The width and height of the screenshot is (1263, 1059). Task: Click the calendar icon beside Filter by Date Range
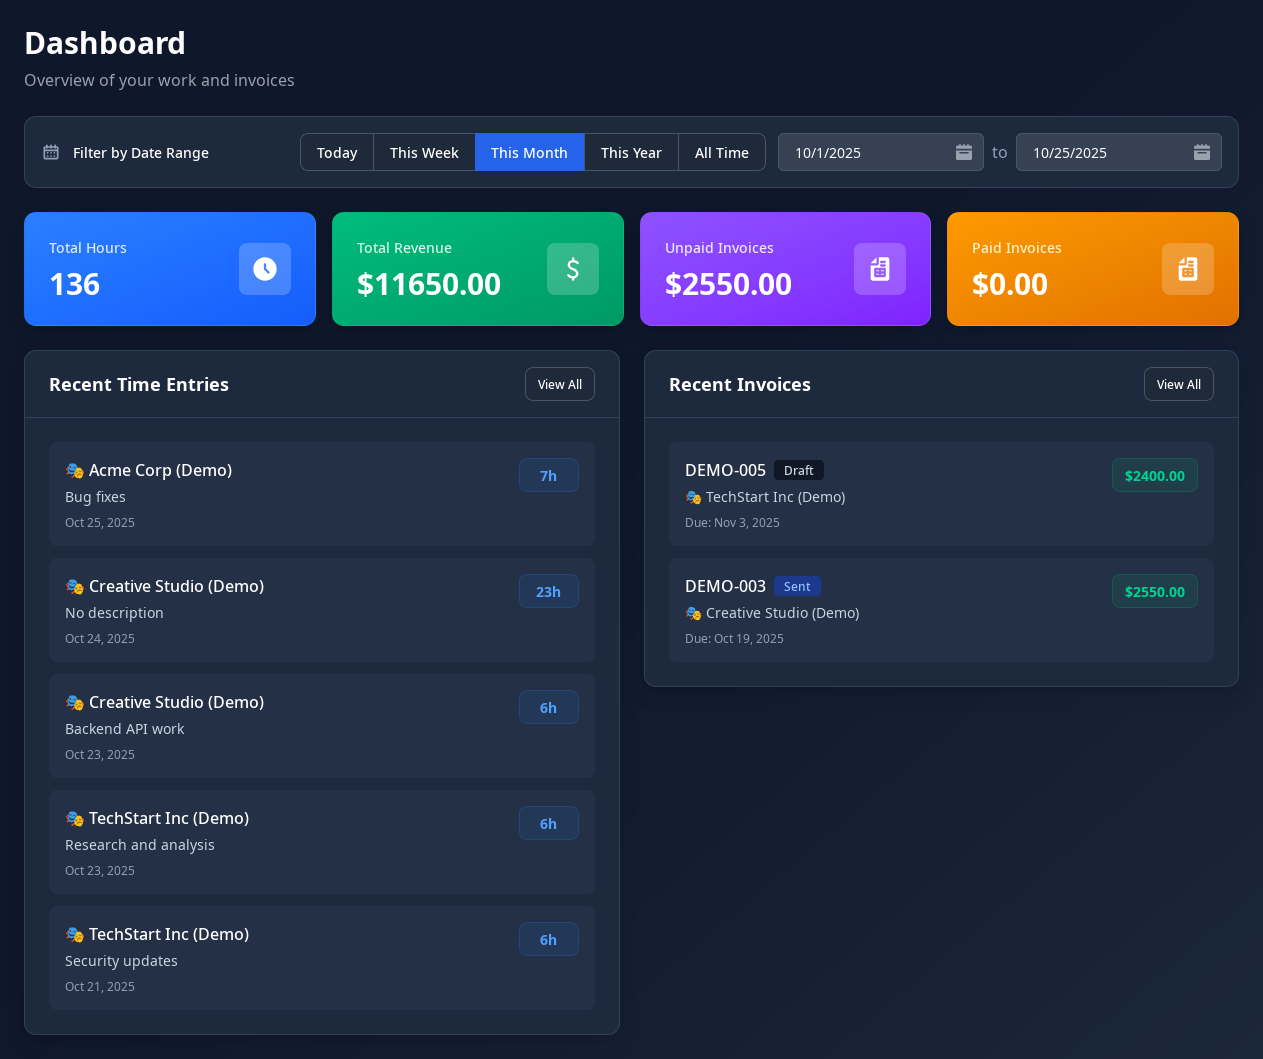51,152
